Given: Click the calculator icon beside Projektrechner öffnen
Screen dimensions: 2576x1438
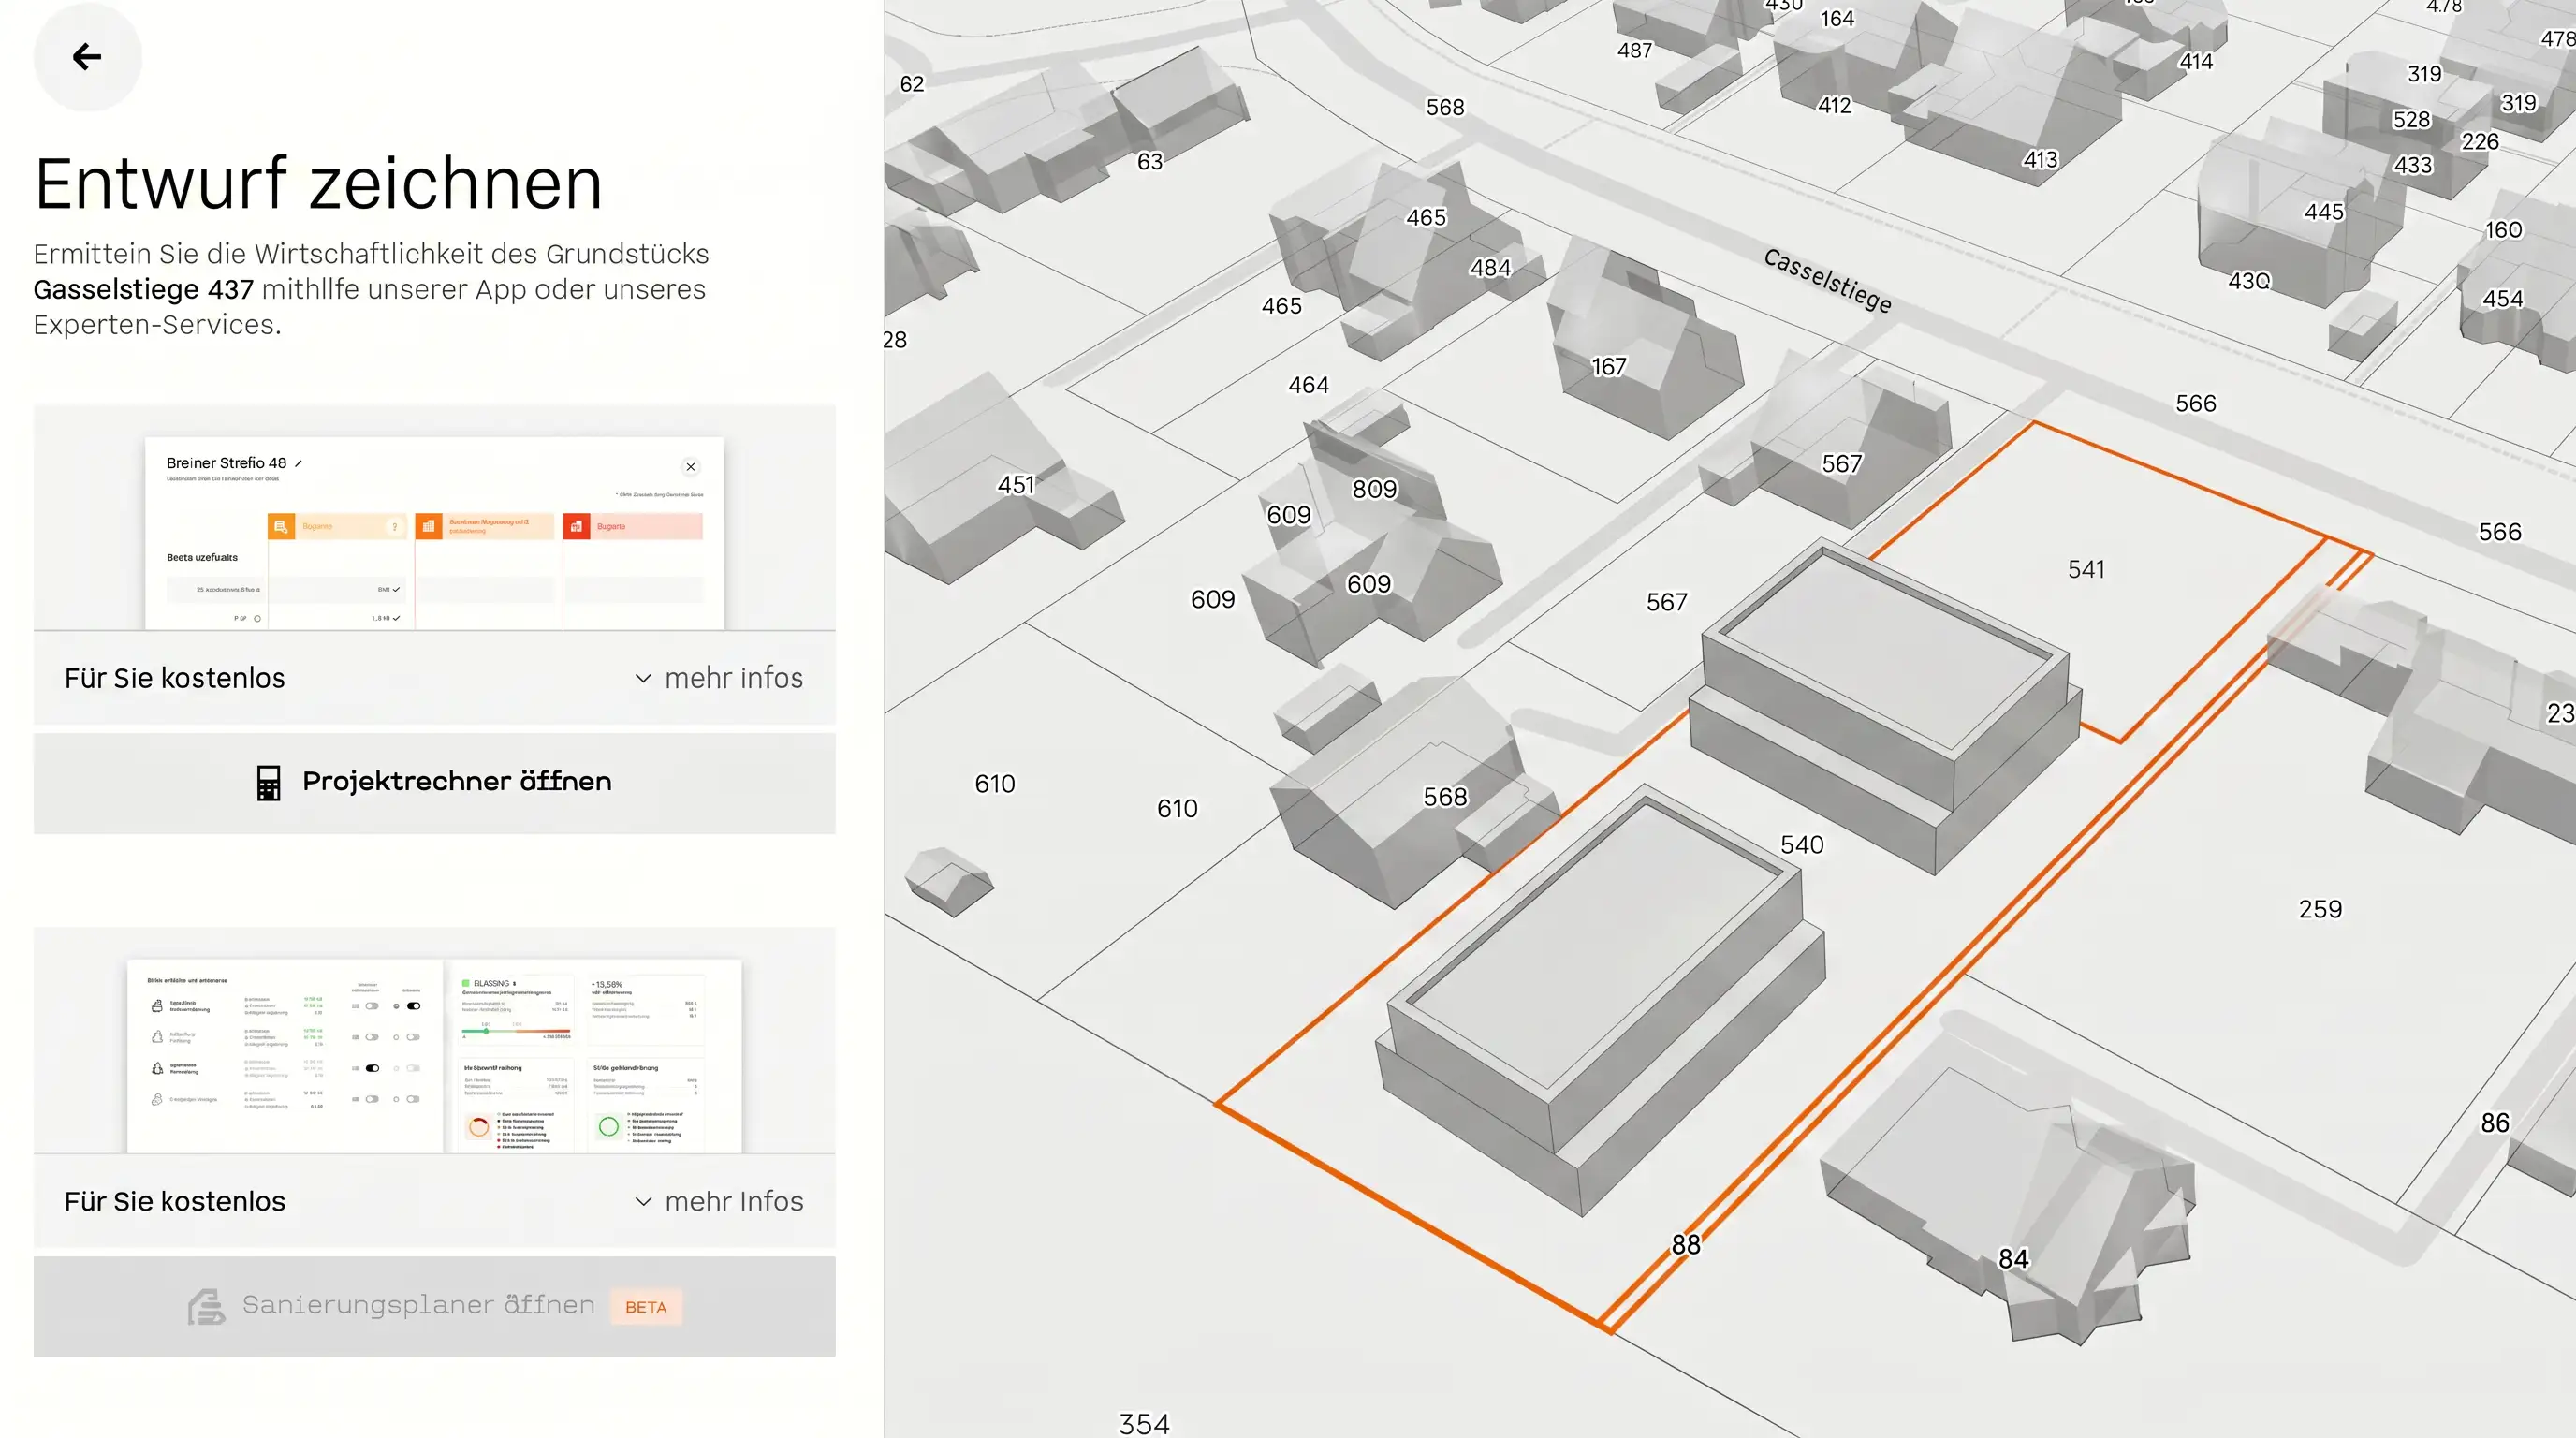Looking at the screenshot, I should click(x=268, y=782).
